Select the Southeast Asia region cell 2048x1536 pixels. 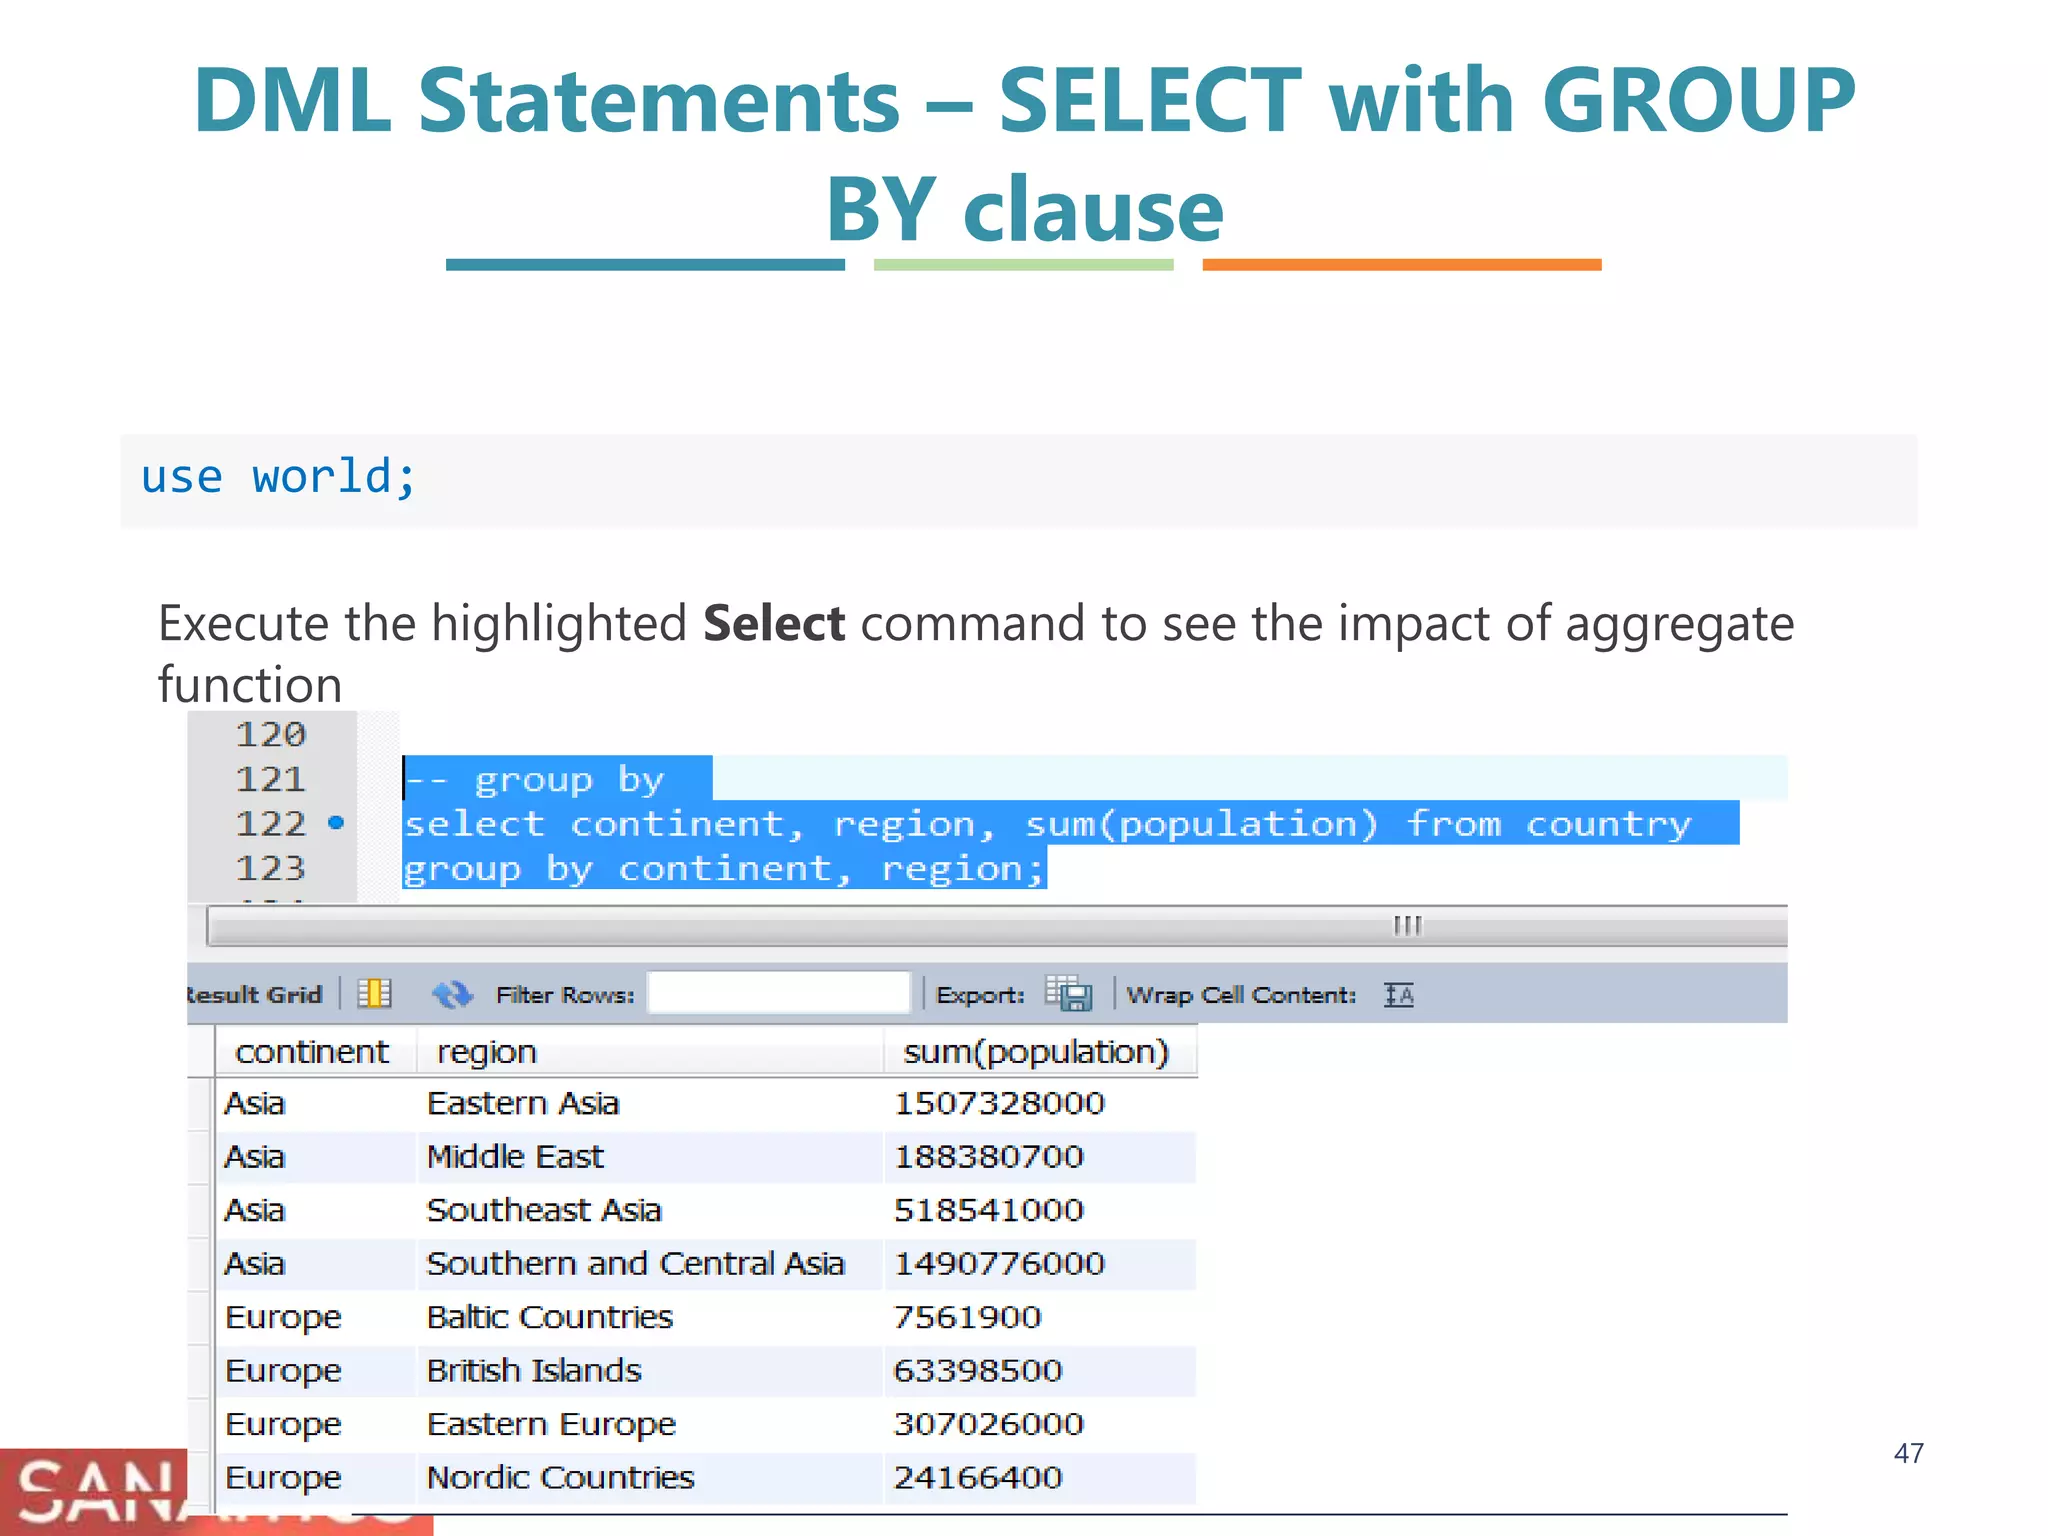click(x=649, y=1210)
